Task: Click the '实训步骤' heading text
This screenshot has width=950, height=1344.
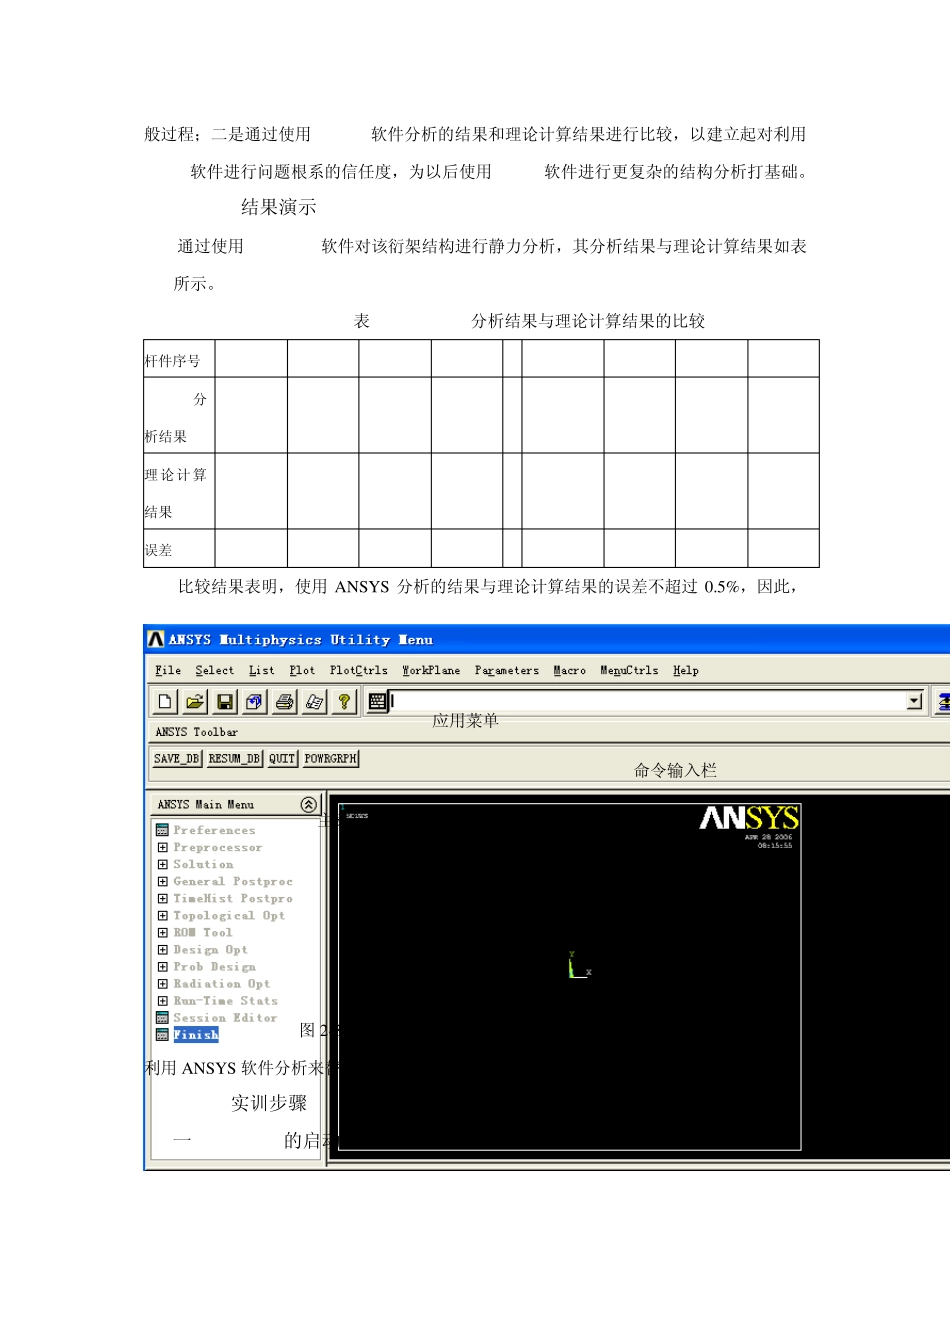Action: pos(269,1103)
